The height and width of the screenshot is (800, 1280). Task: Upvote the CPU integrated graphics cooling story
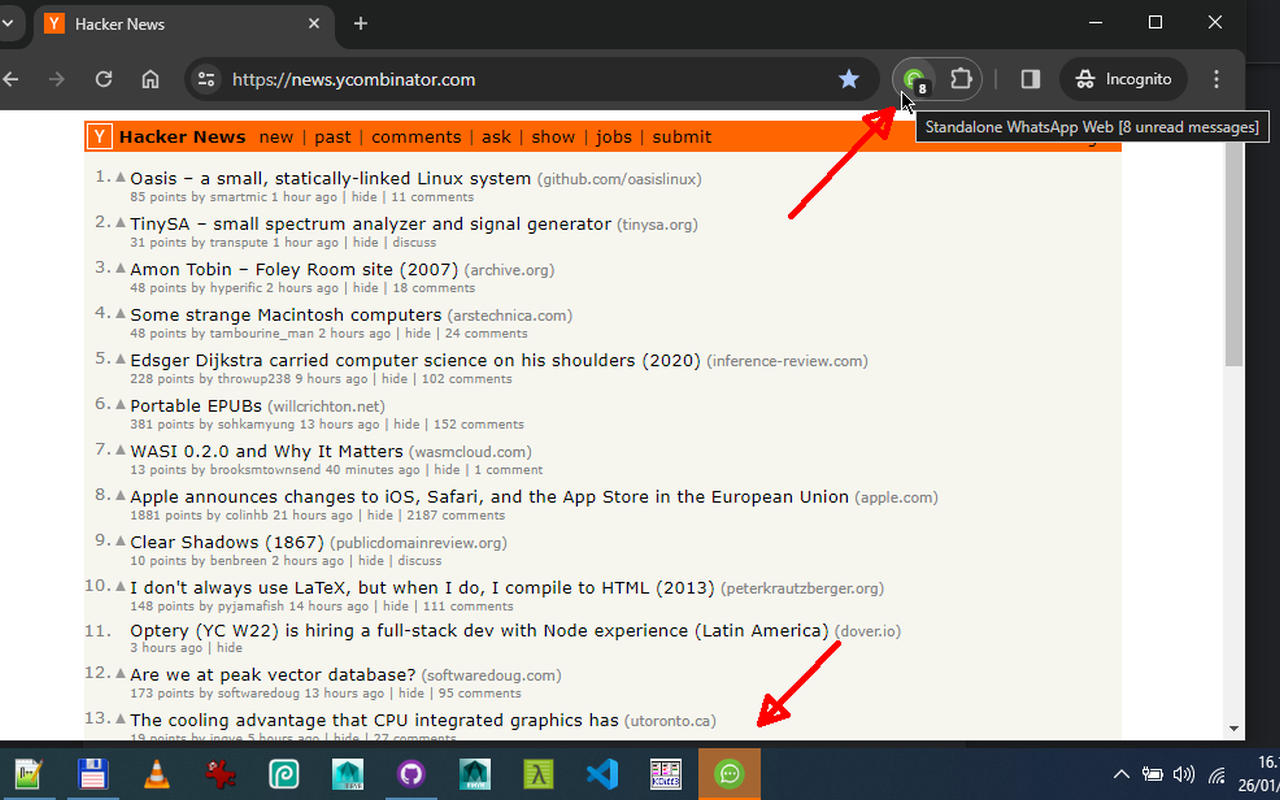pos(121,719)
